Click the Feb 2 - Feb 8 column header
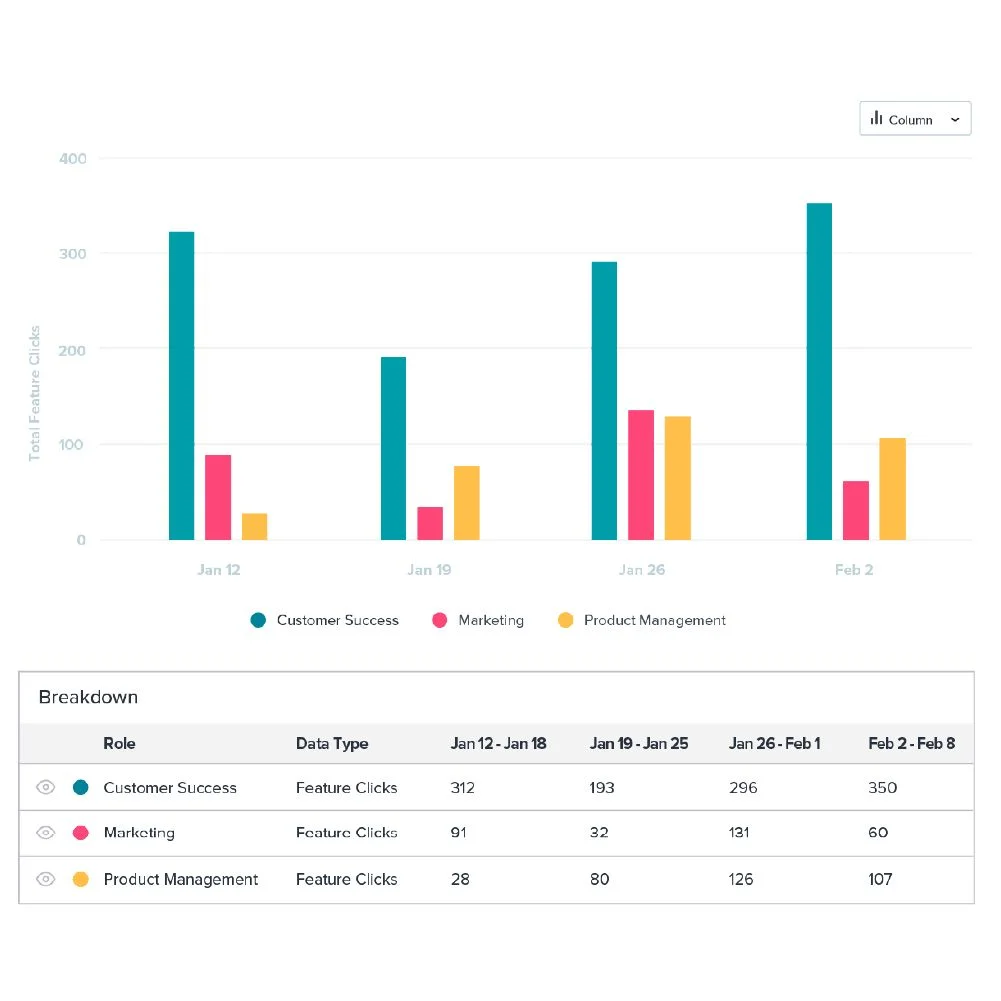 coord(911,743)
